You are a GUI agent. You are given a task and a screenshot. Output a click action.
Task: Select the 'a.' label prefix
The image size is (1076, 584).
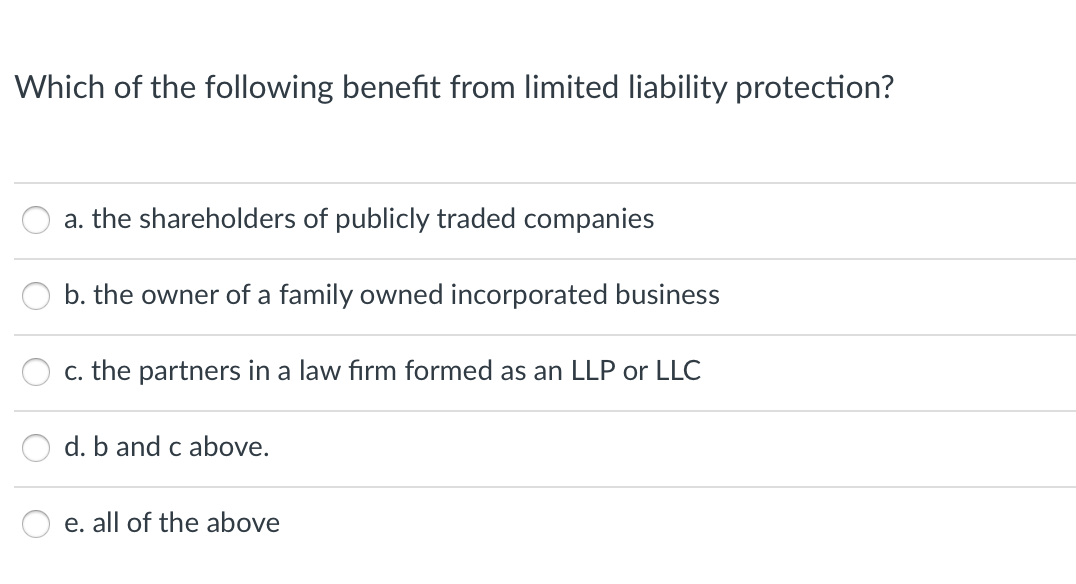click(73, 219)
